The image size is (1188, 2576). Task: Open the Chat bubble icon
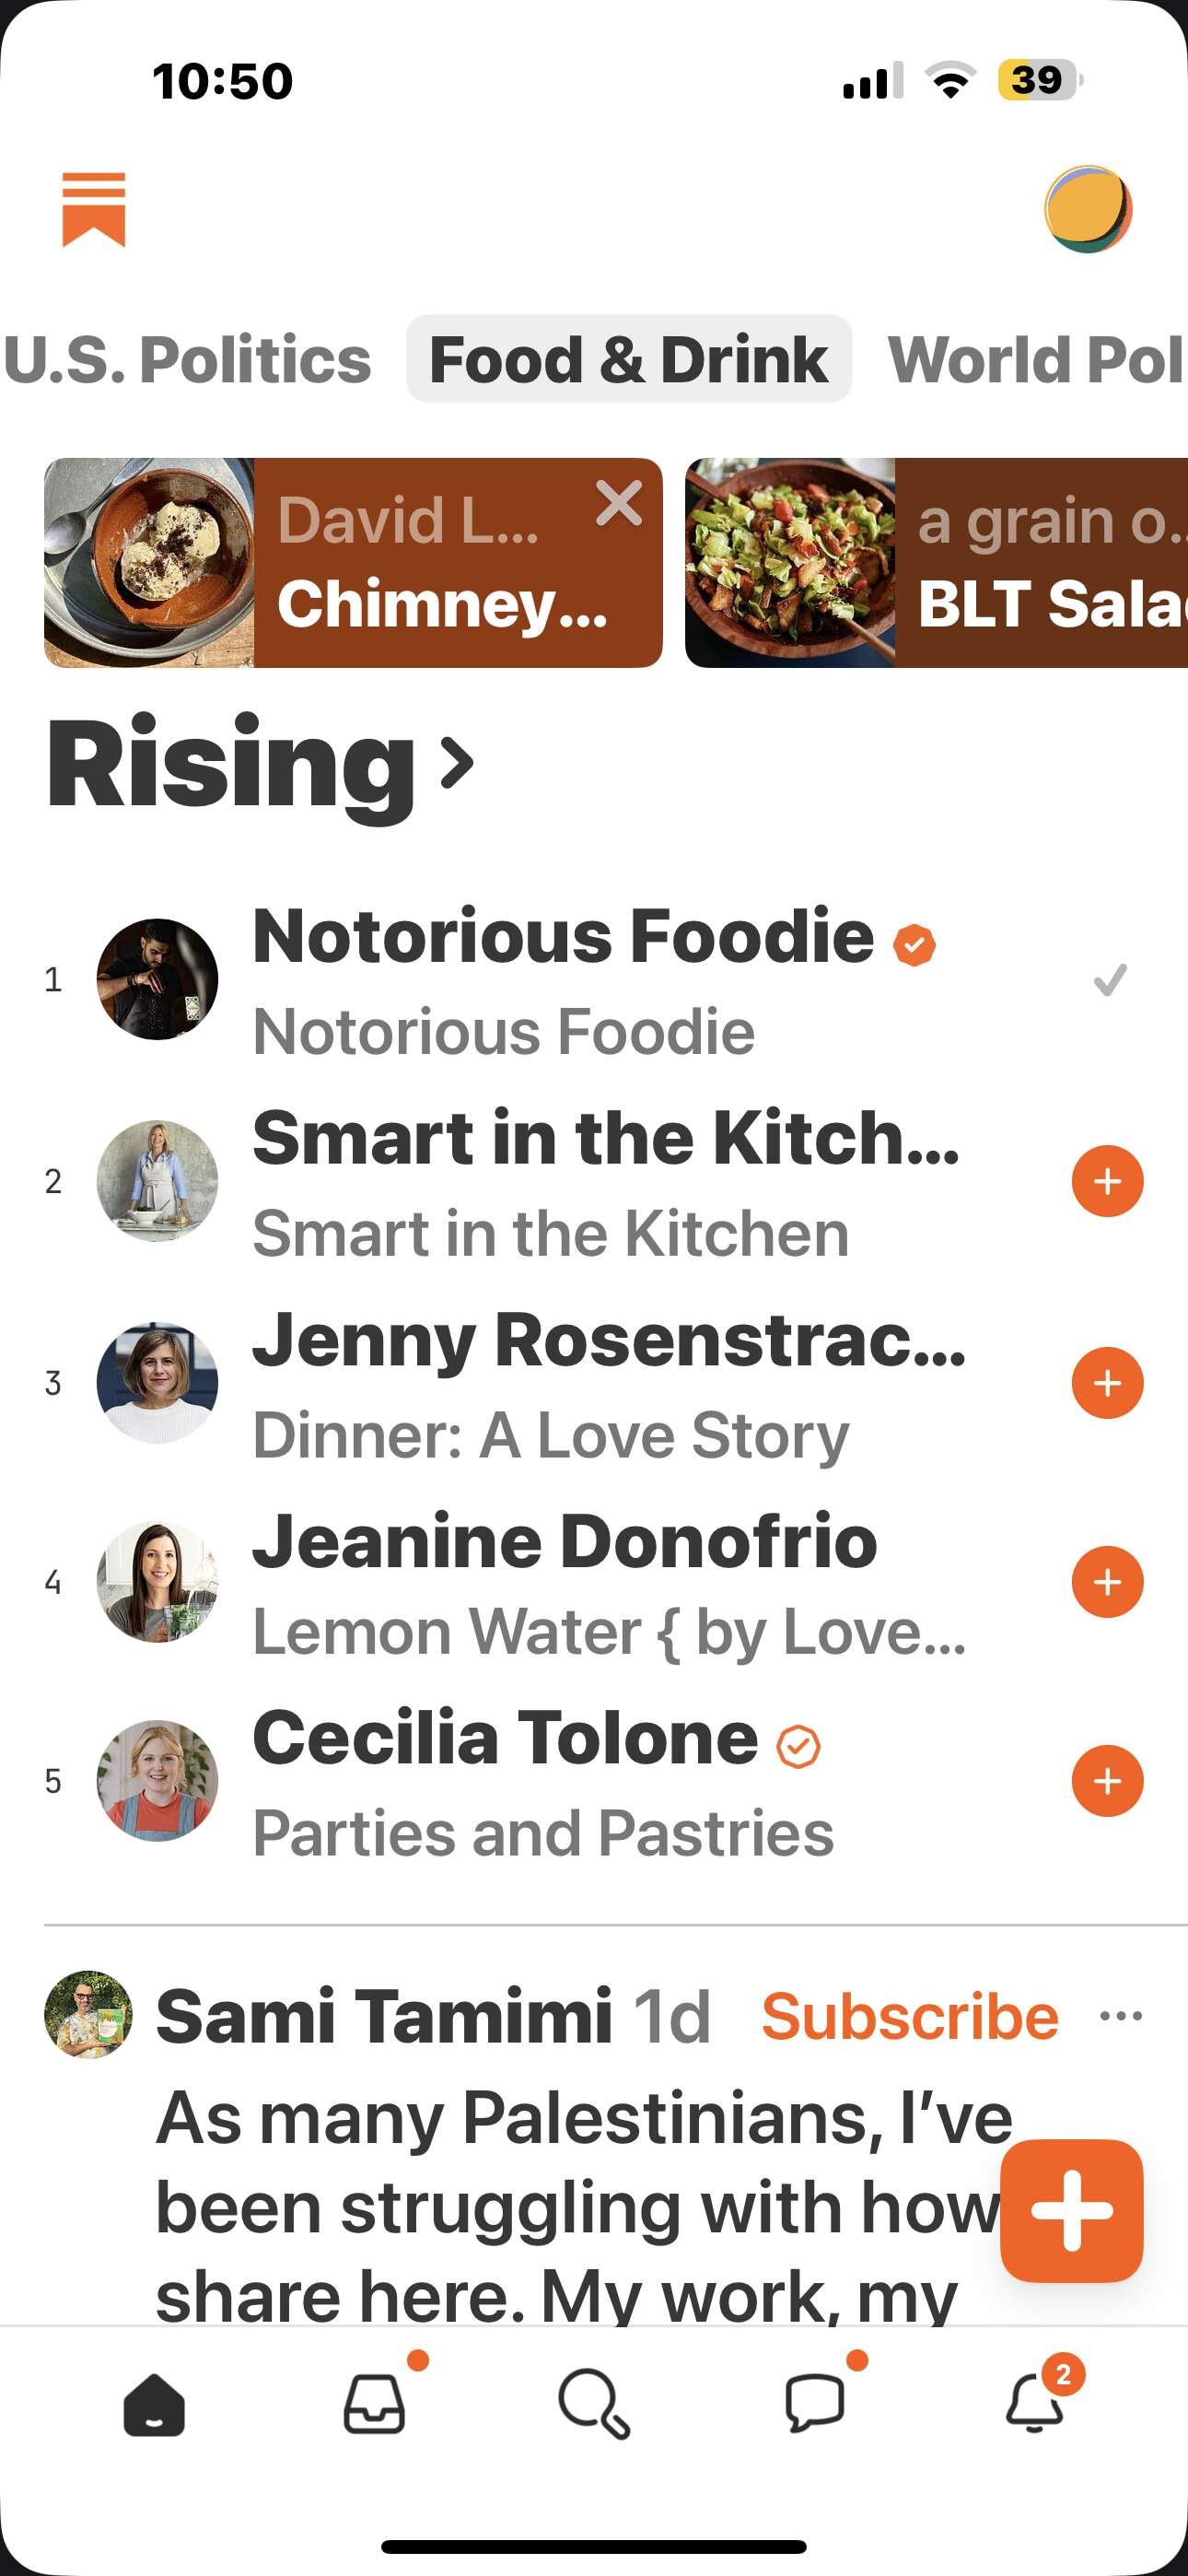tap(815, 2404)
